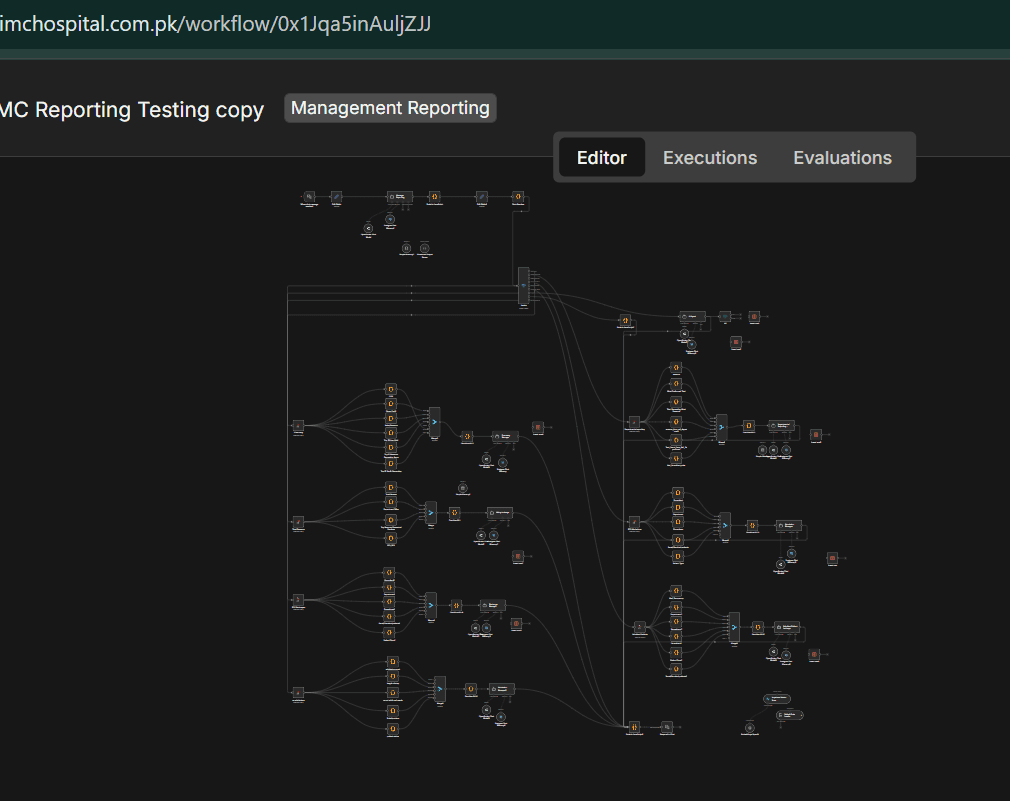Open the topmost Merge node in left column

click(435, 422)
